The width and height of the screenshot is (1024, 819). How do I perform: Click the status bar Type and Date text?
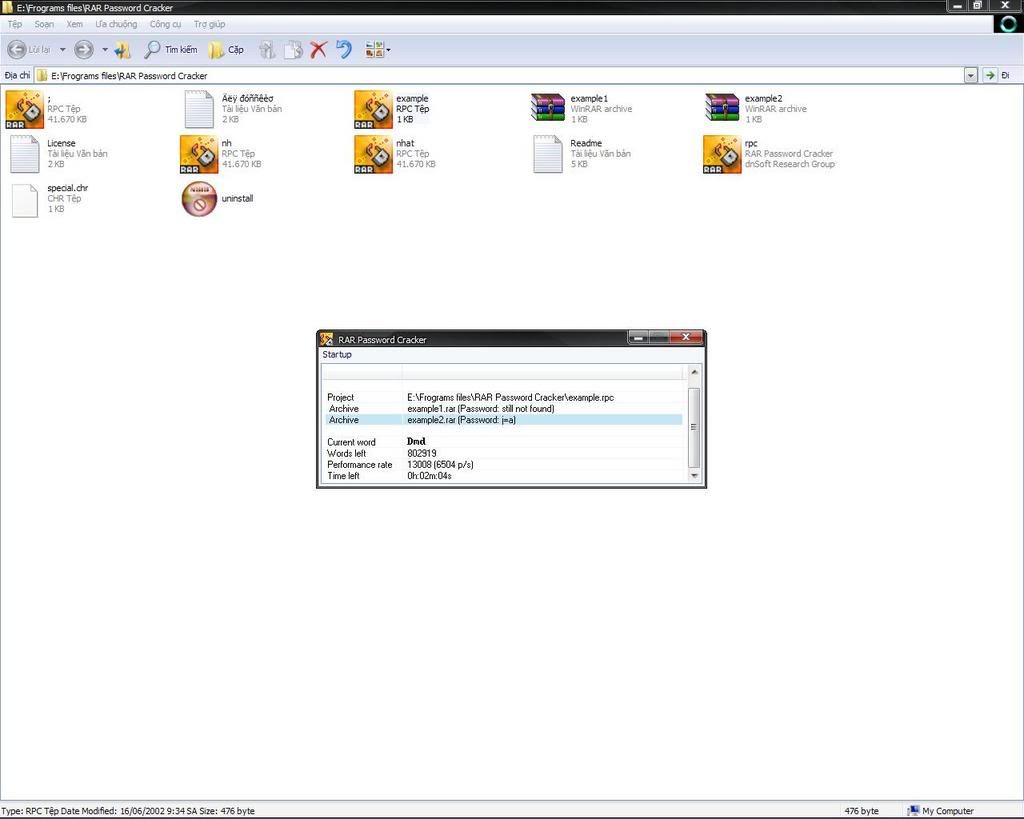click(x=128, y=811)
